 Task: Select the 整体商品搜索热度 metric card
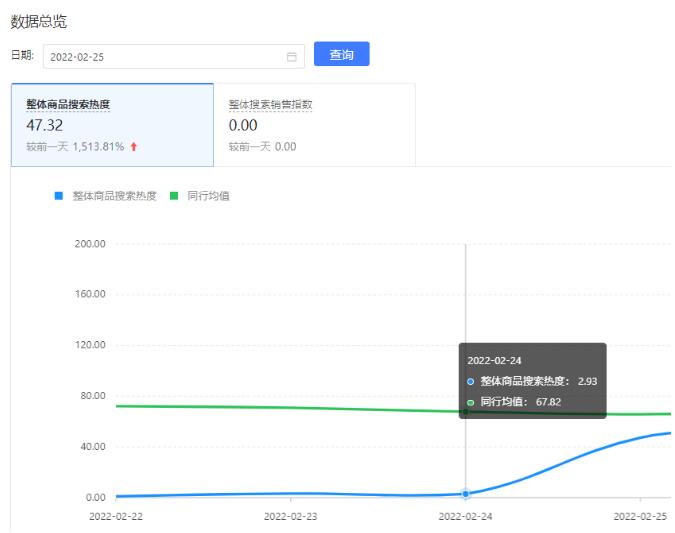coord(112,125)
